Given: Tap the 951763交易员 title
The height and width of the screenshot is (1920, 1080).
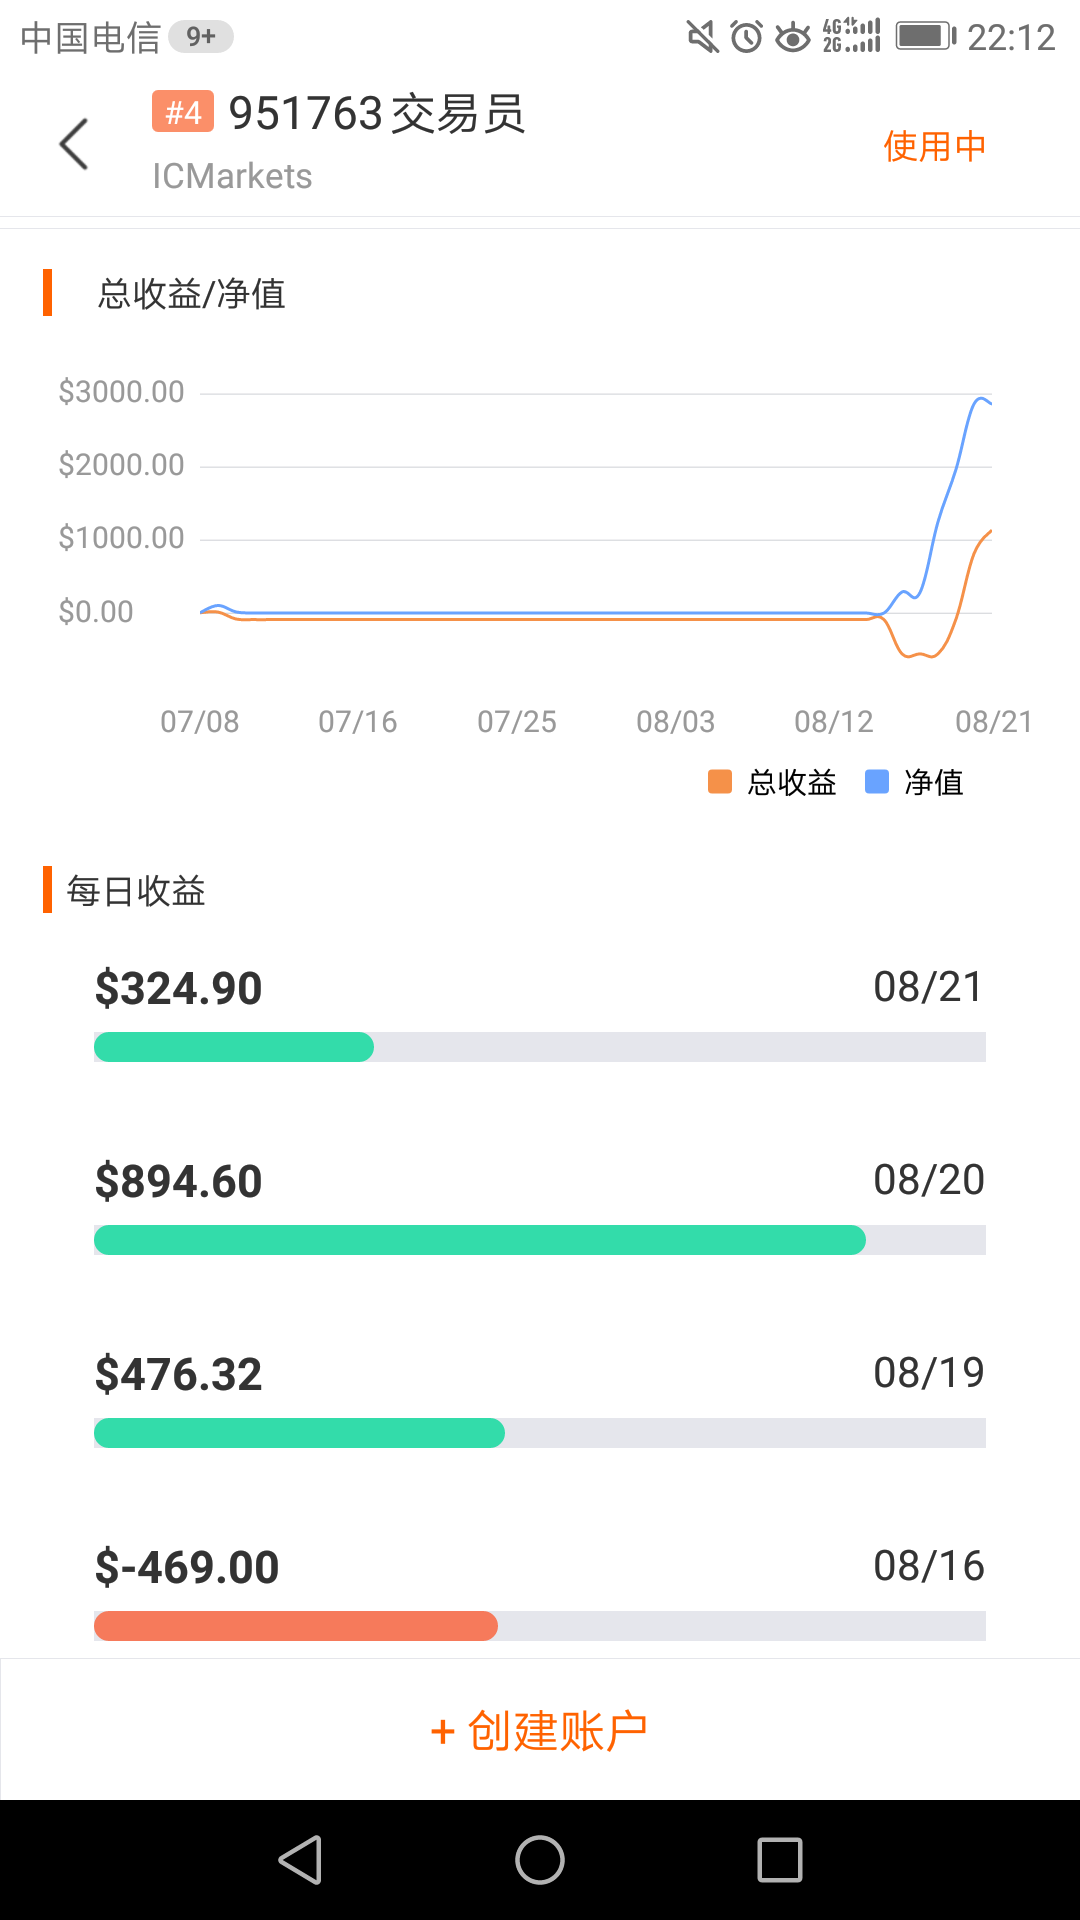Looking at the screenshot, I should 377,113.
